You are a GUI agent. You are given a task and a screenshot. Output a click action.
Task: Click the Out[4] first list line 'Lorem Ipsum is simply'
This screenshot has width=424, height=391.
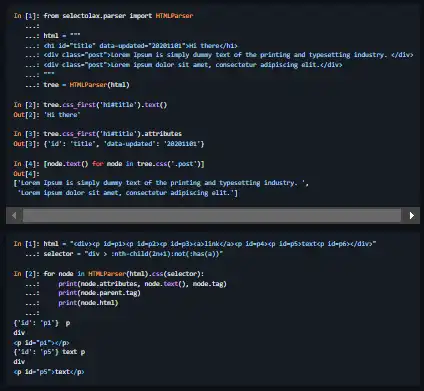point(161,183)
